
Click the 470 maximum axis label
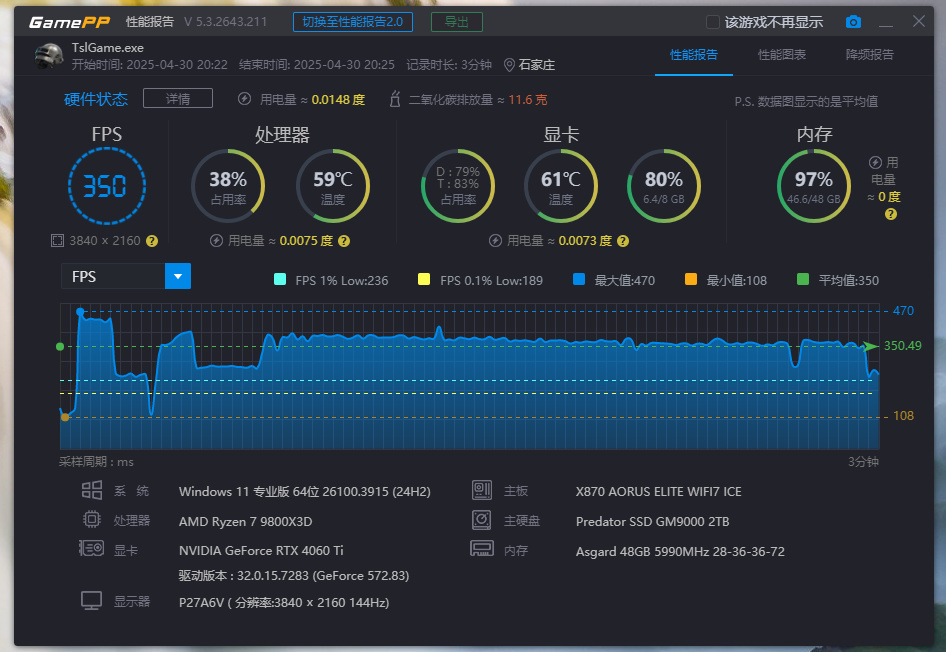tap(903, 311)
